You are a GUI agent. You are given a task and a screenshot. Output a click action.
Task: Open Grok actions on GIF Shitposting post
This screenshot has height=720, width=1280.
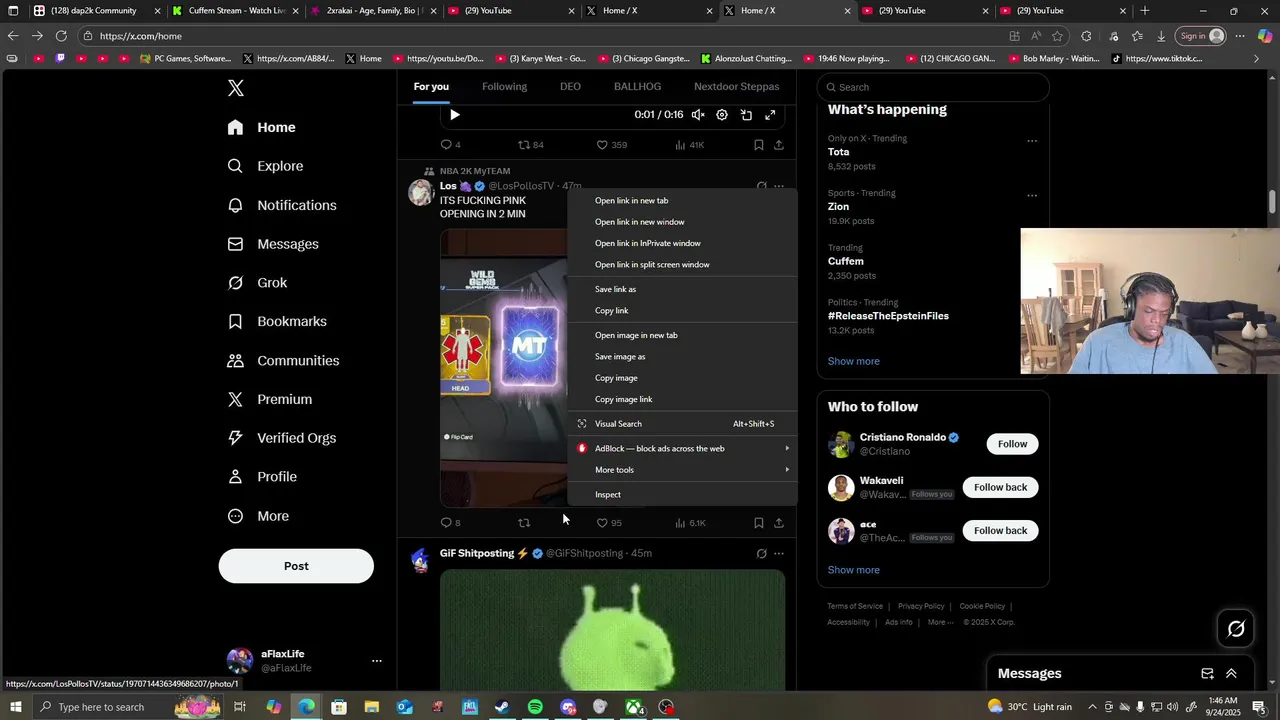pyautogui.click(x=761, y=554)
